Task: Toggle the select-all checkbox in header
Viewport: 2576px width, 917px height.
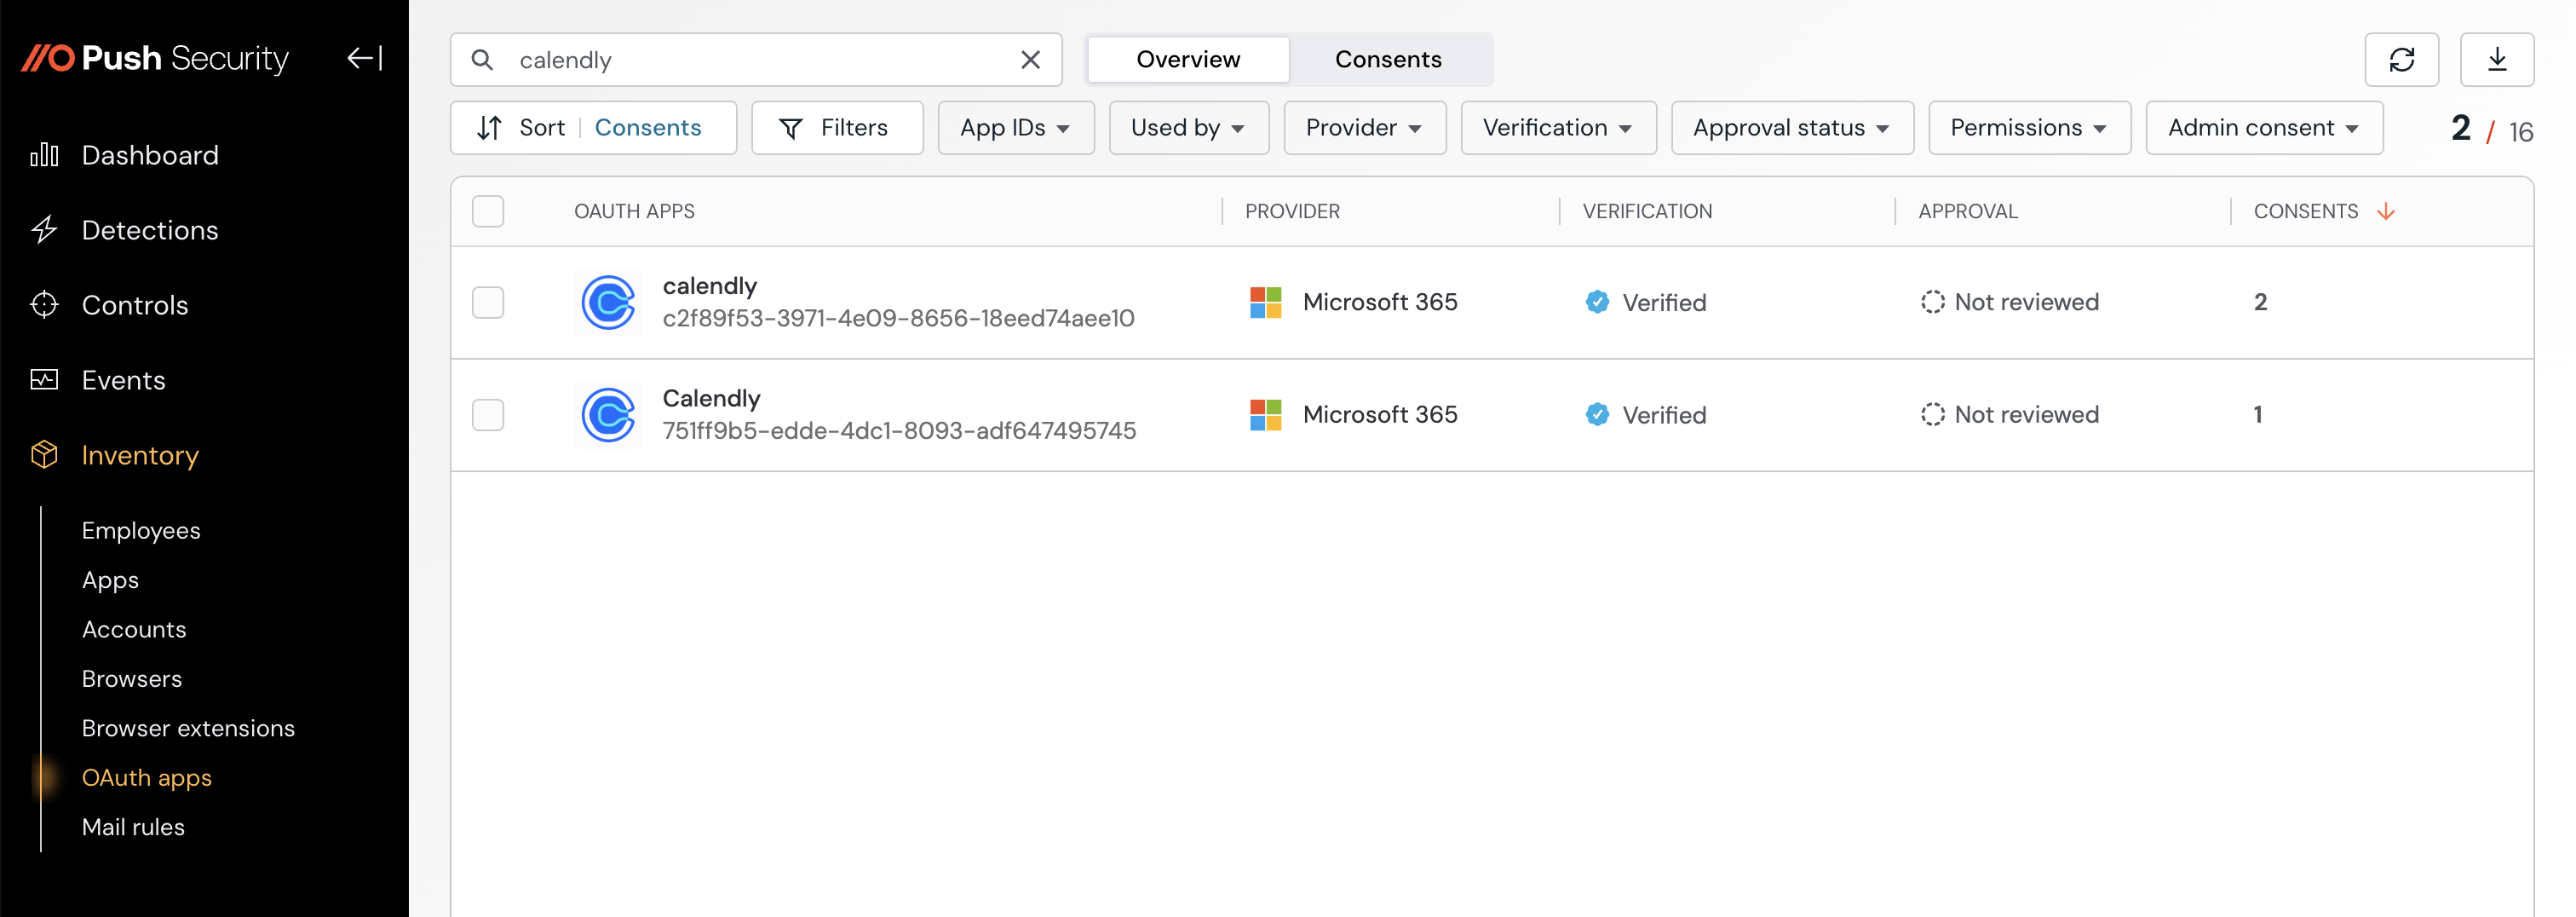Action: pos(488,211)
